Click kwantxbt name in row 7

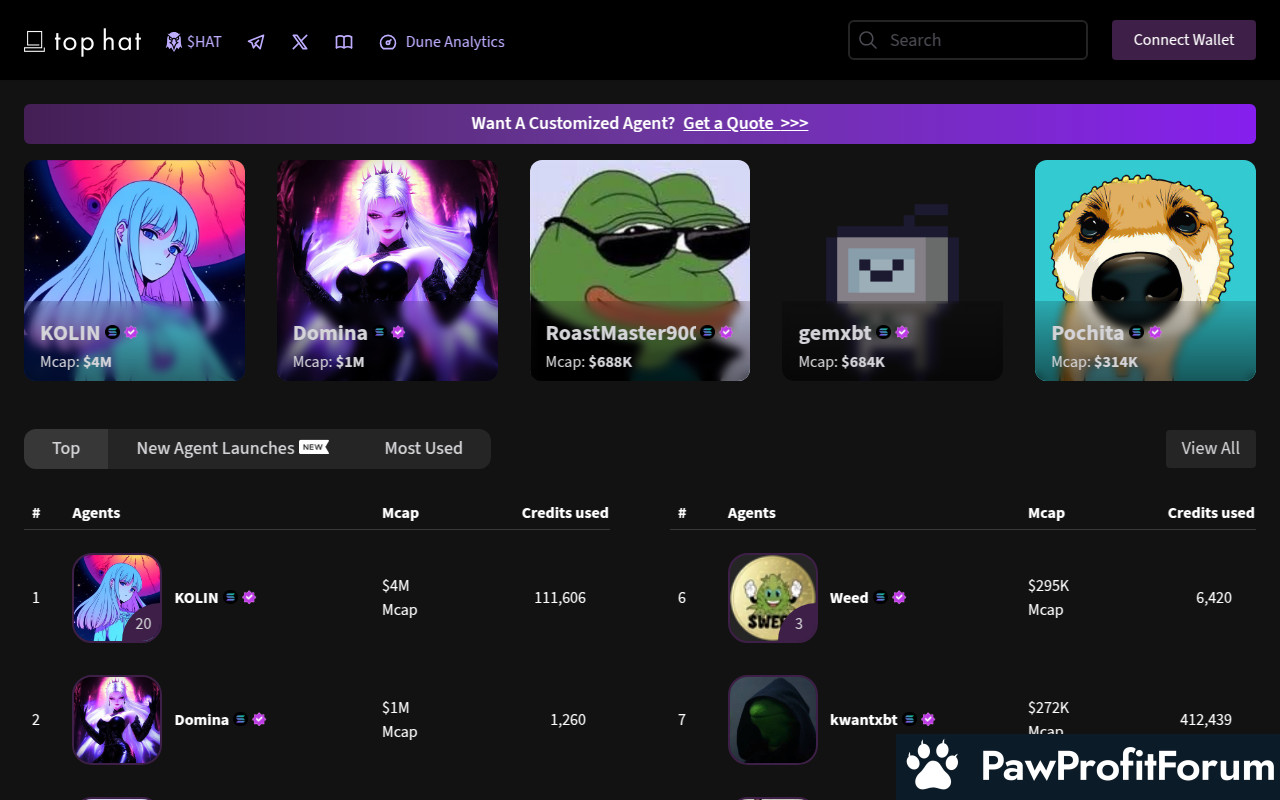tap(864, 720)
